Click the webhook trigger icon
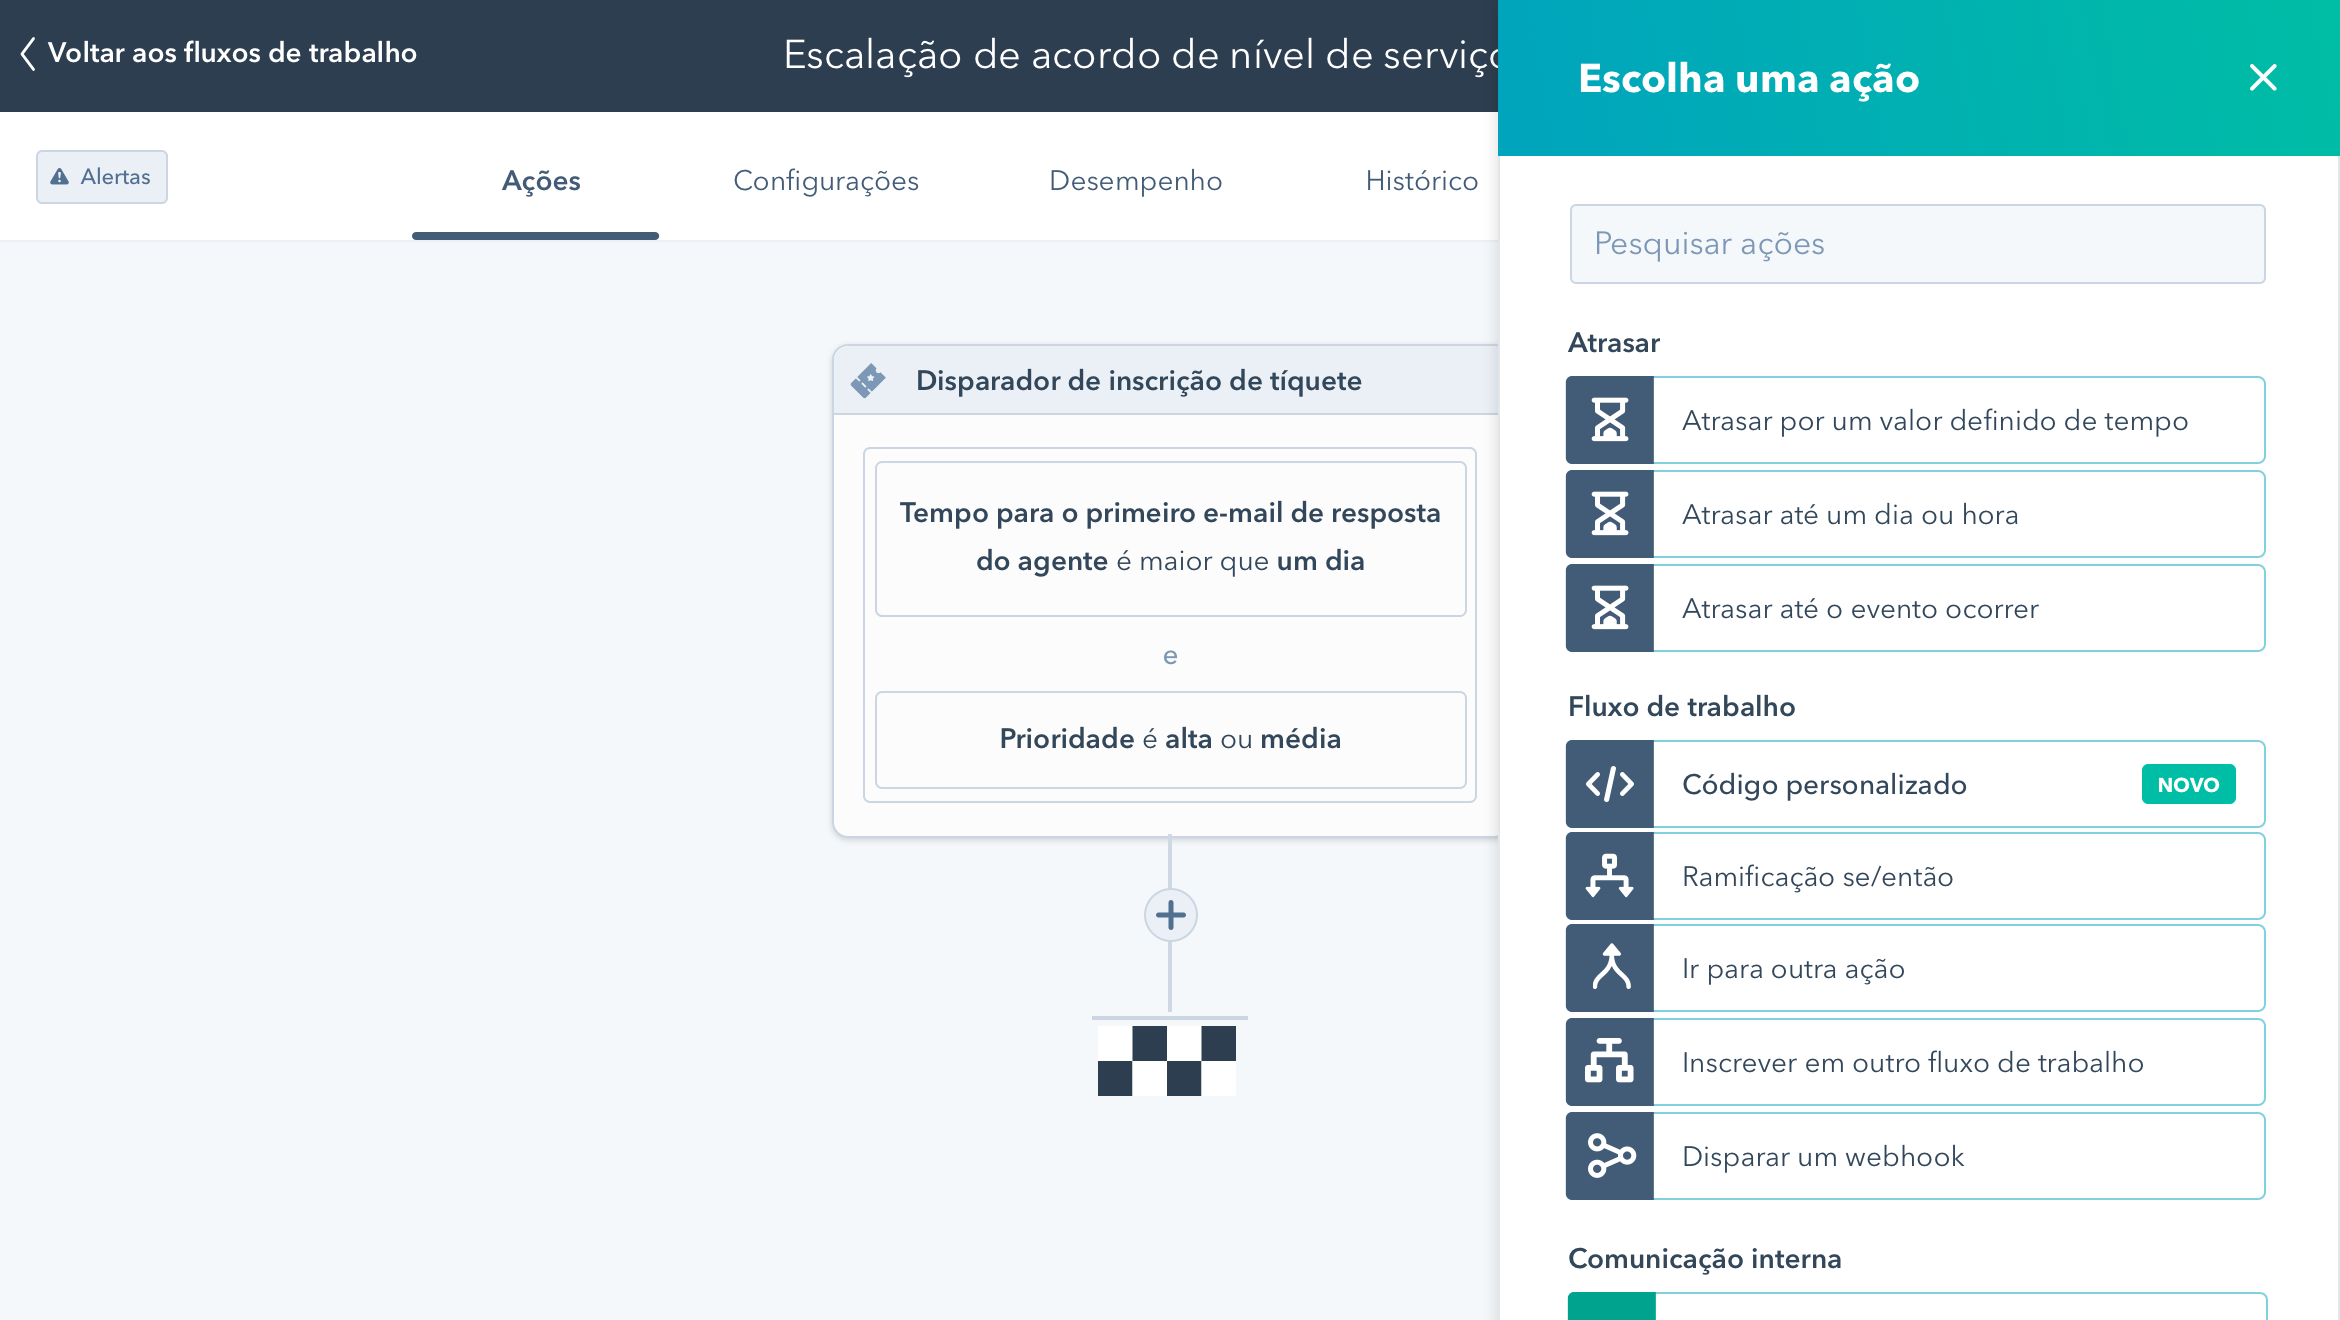Viewport: 2340px width, 1320px height. 1609,1156
